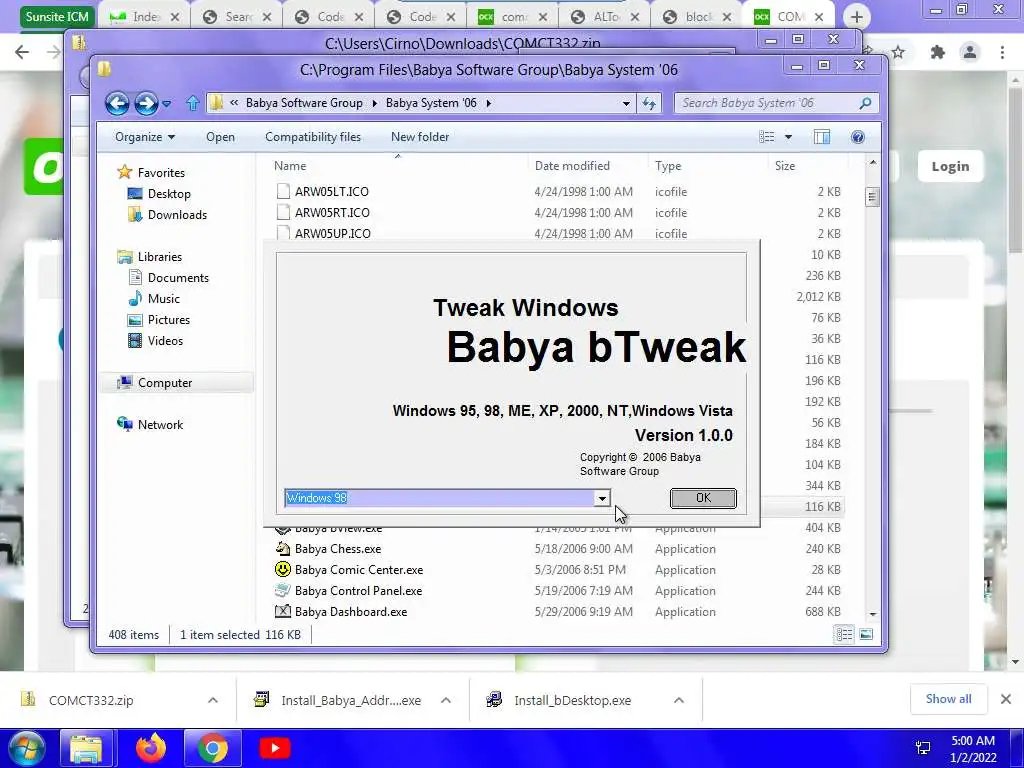Click the Babya Comic Center smiley icon
Image resolution: width=1024 pixels, height=768 pixels.
coord(282,569)
